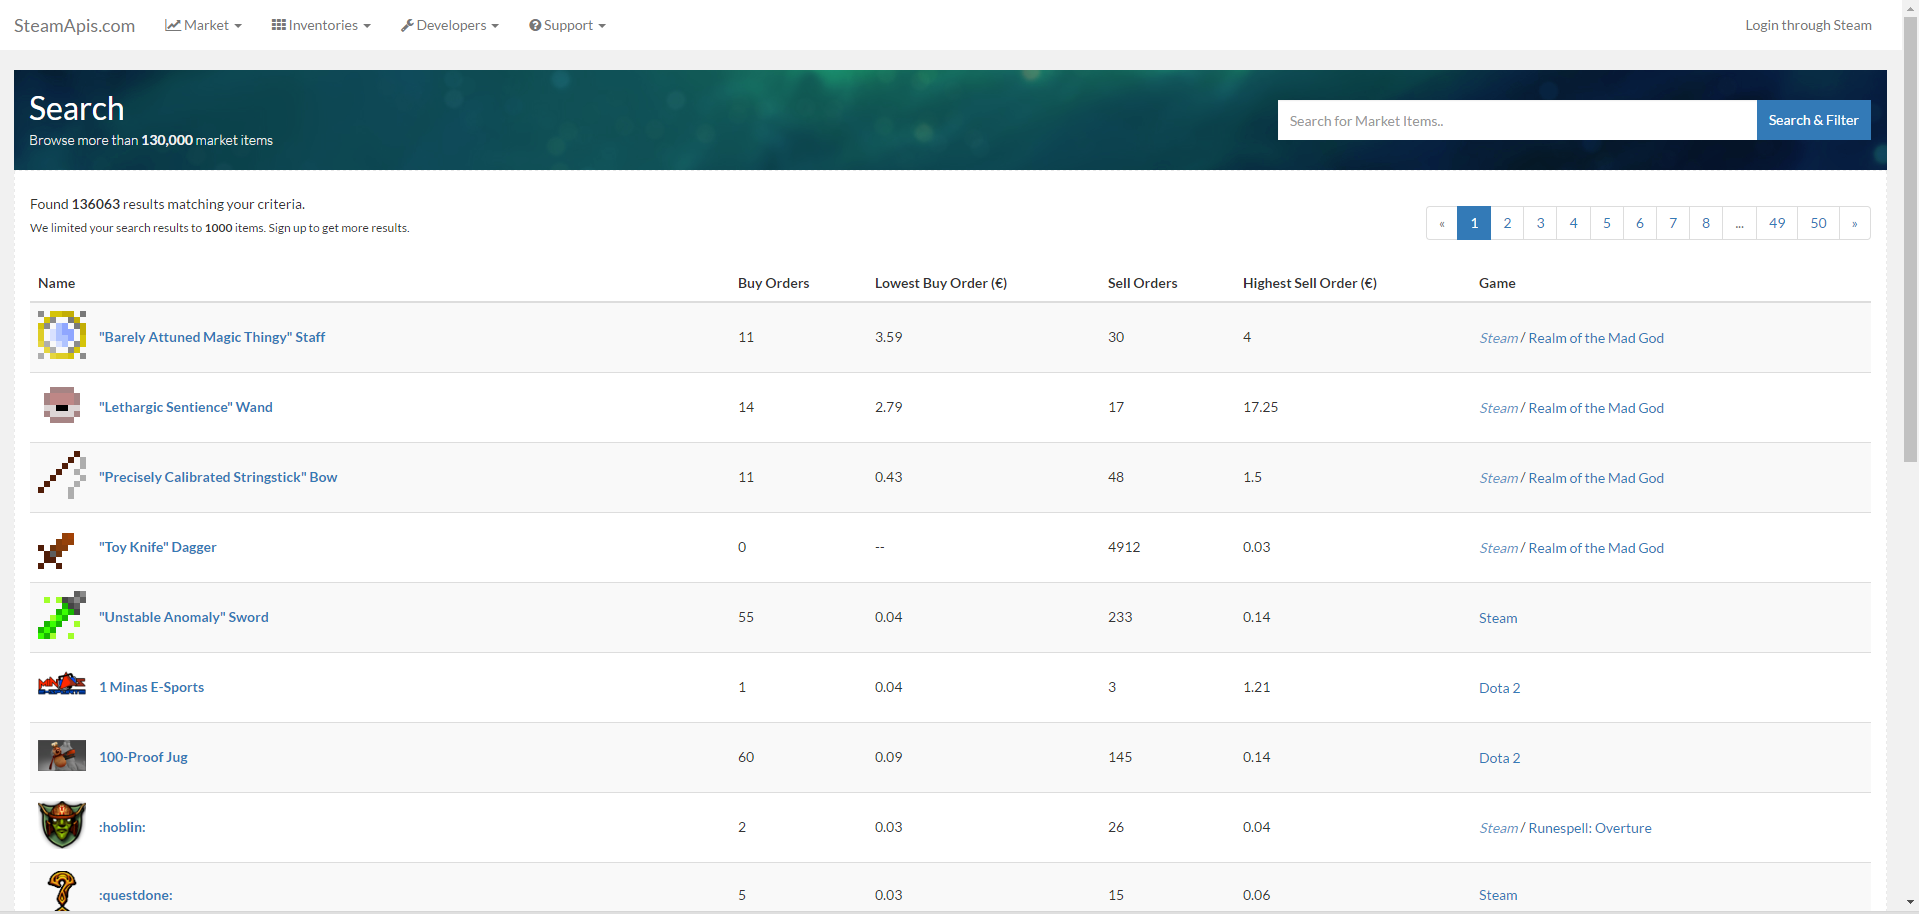Open the :questdone: item link

[135, 895]
